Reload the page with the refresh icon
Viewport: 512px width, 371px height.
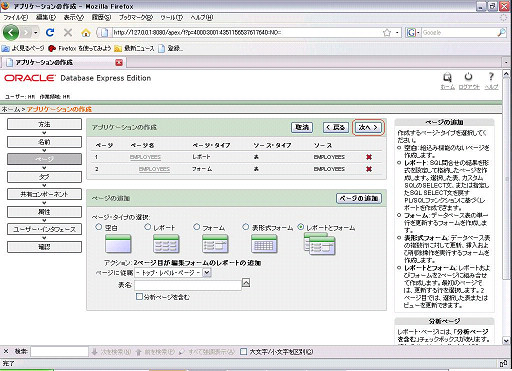coord(50,32)
